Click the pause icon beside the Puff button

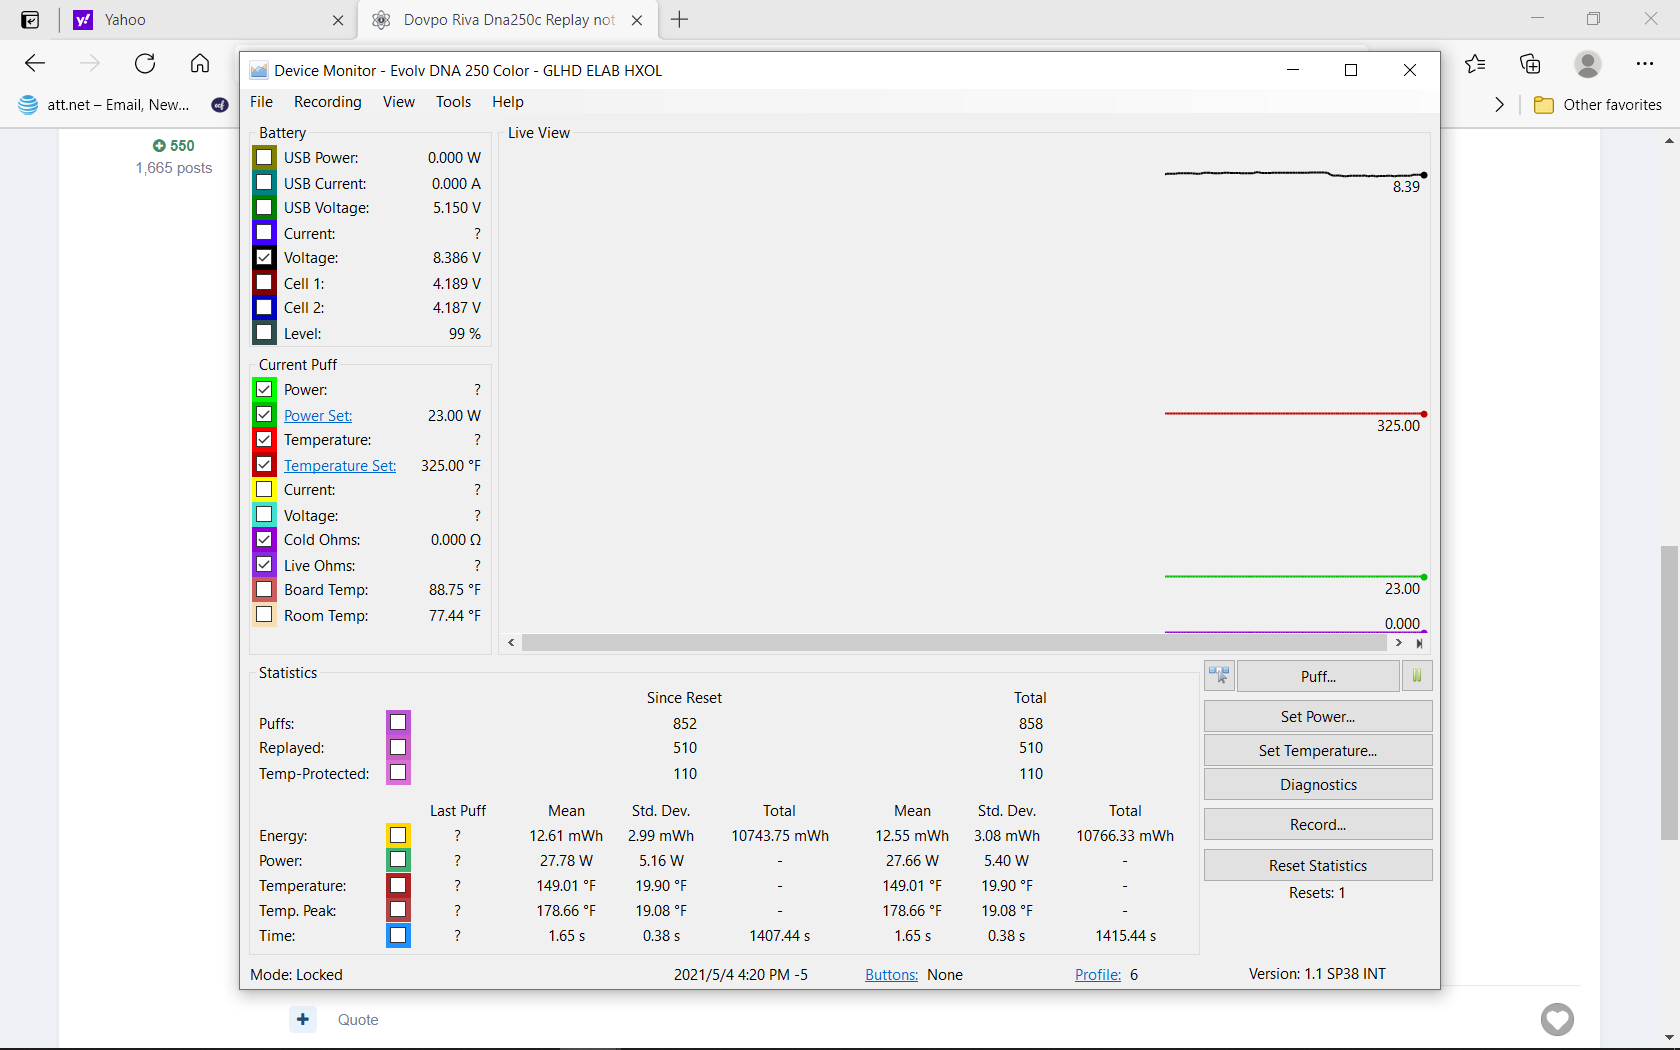[x=1416, y=677]
